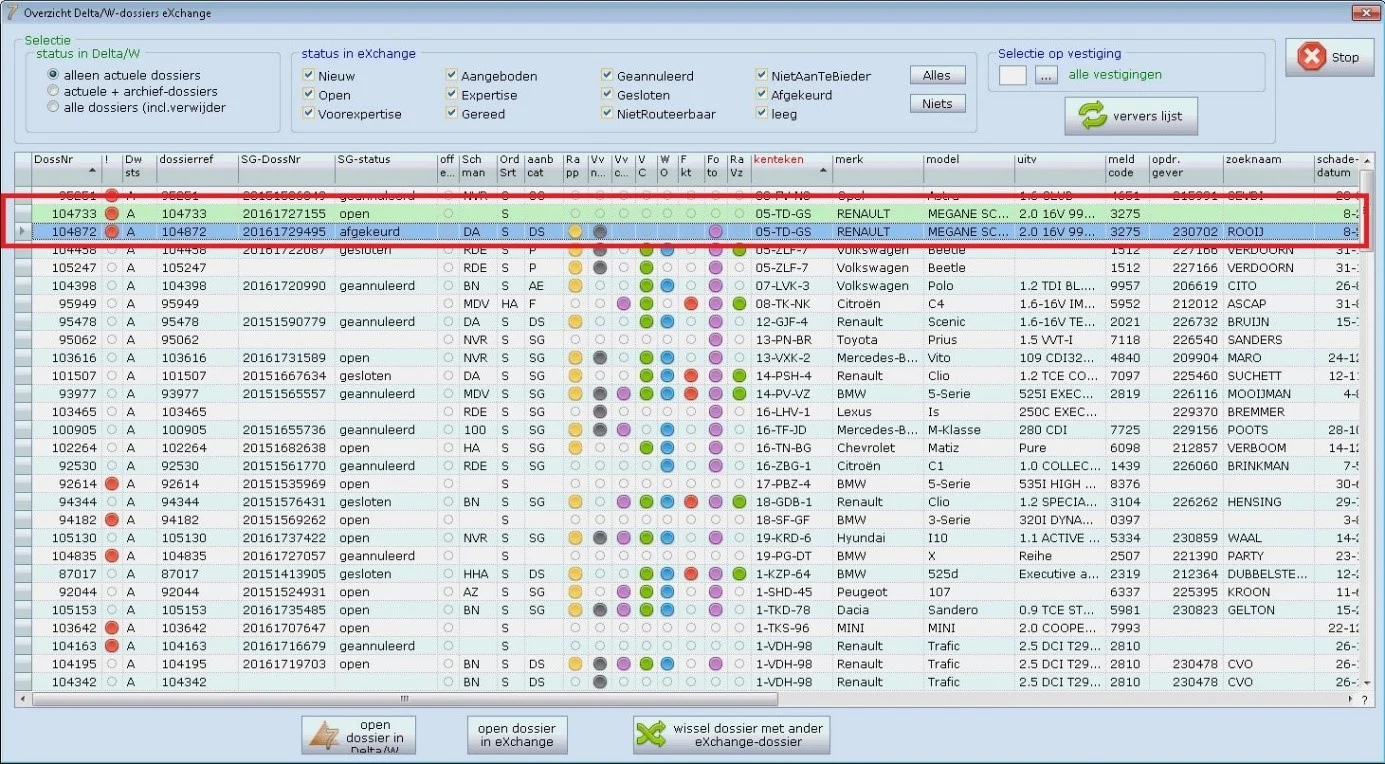Toggle the Afgekeurd checkbox
Image resolution: width=1385 pixels, height=764 pixels.
click(763, 95)
